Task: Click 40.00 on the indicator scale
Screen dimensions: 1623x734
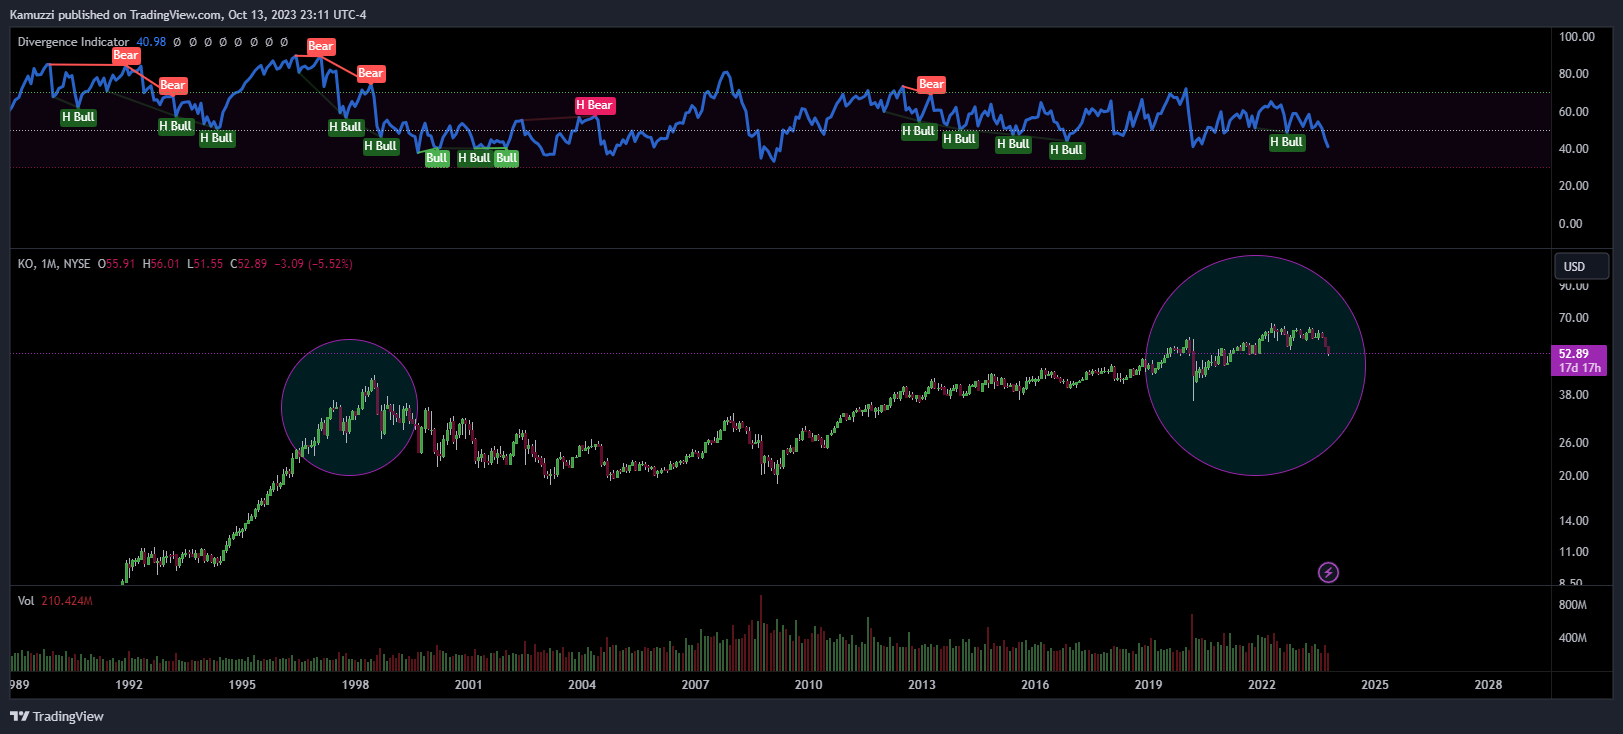Action: pyautogui.click(x=1574, y=149)
